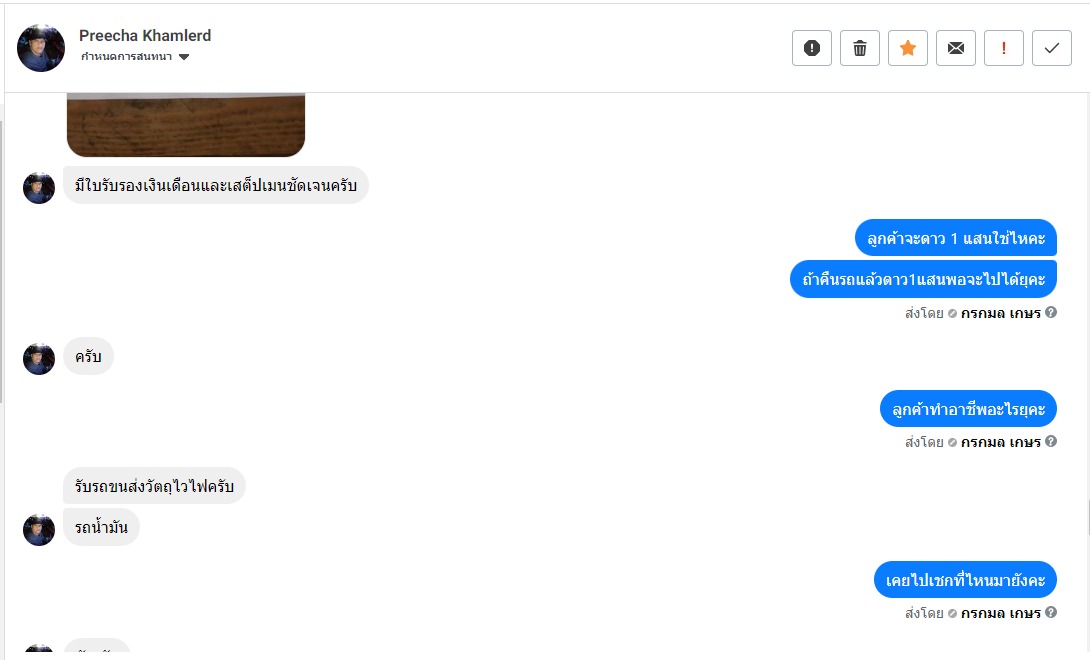This screenshot has width=1090, height=660.
Task: Click the รถน้ำมัน message bubble
Action: click(x=101, y=527)
